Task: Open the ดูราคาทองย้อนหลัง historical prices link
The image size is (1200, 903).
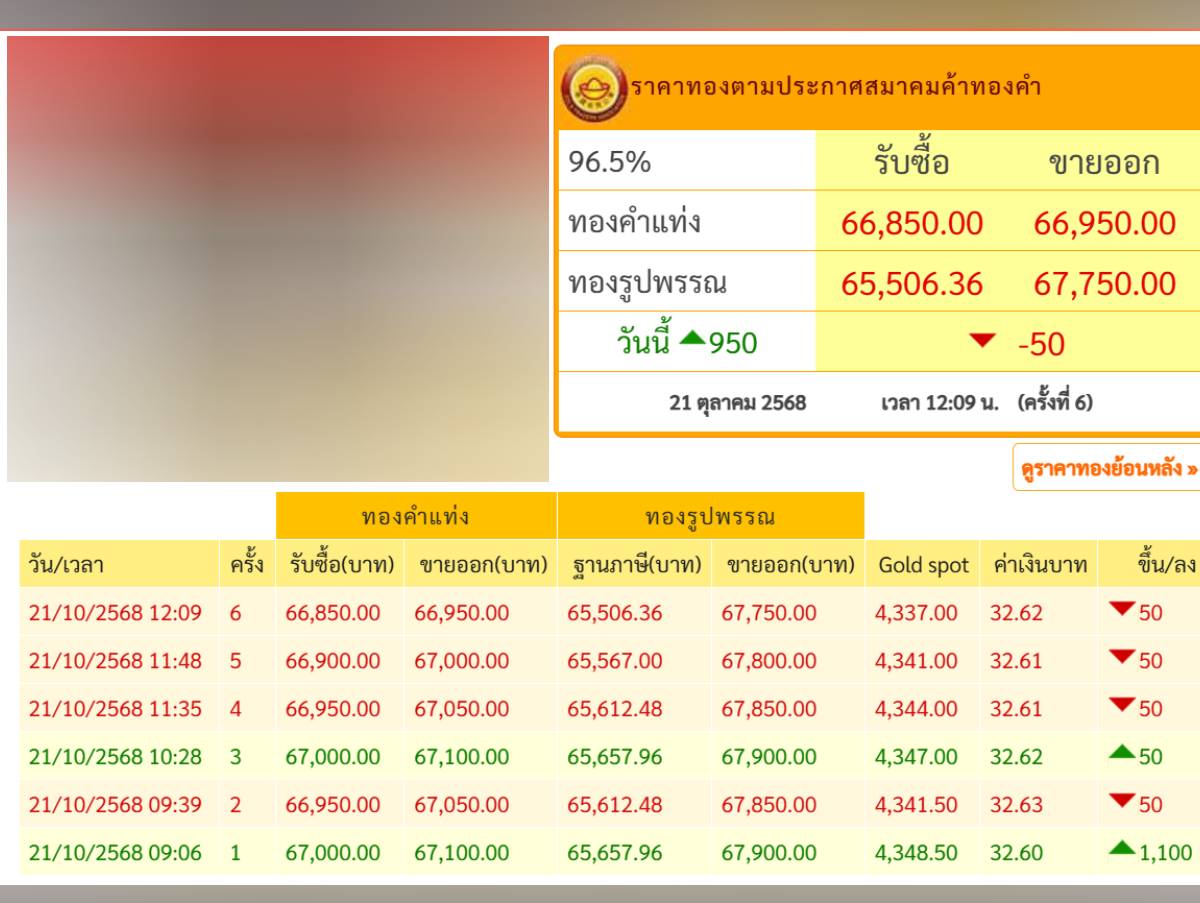Action: 1107,468
